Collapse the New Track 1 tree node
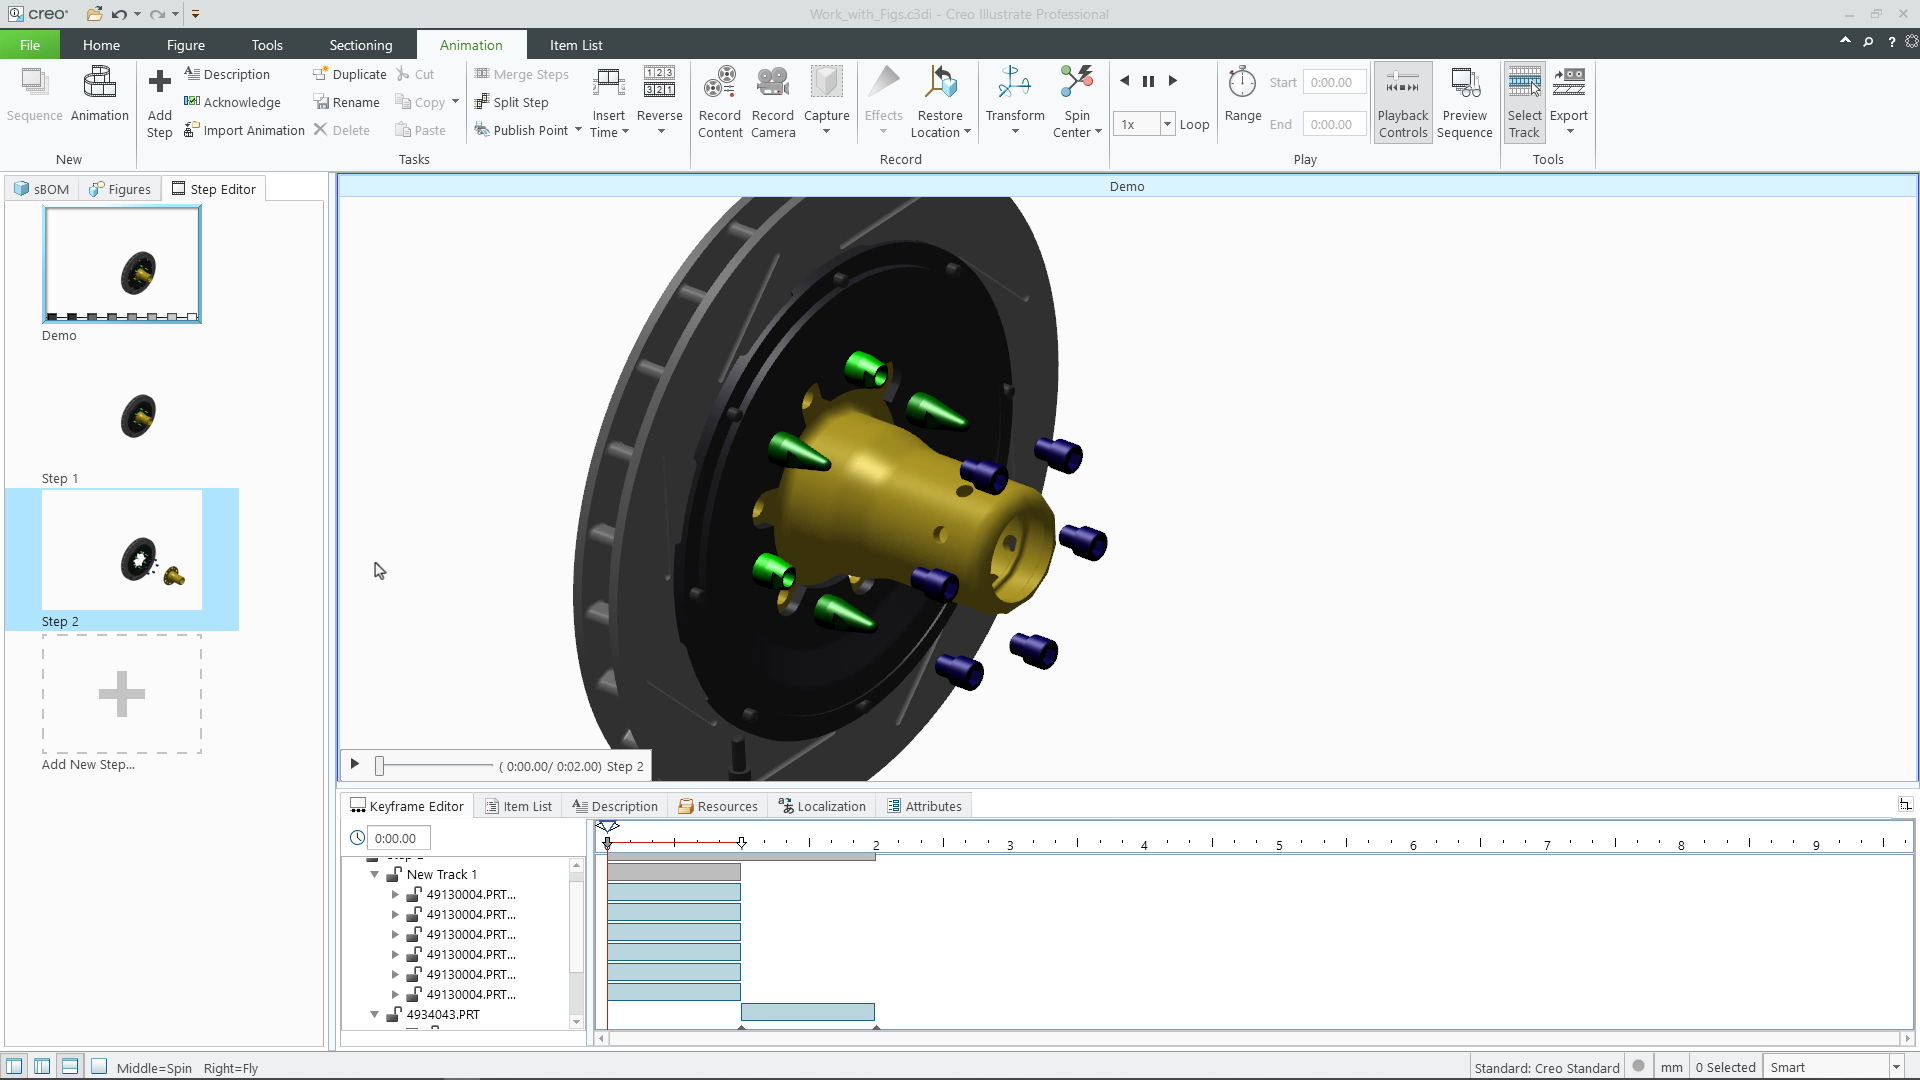 point(375,874)
